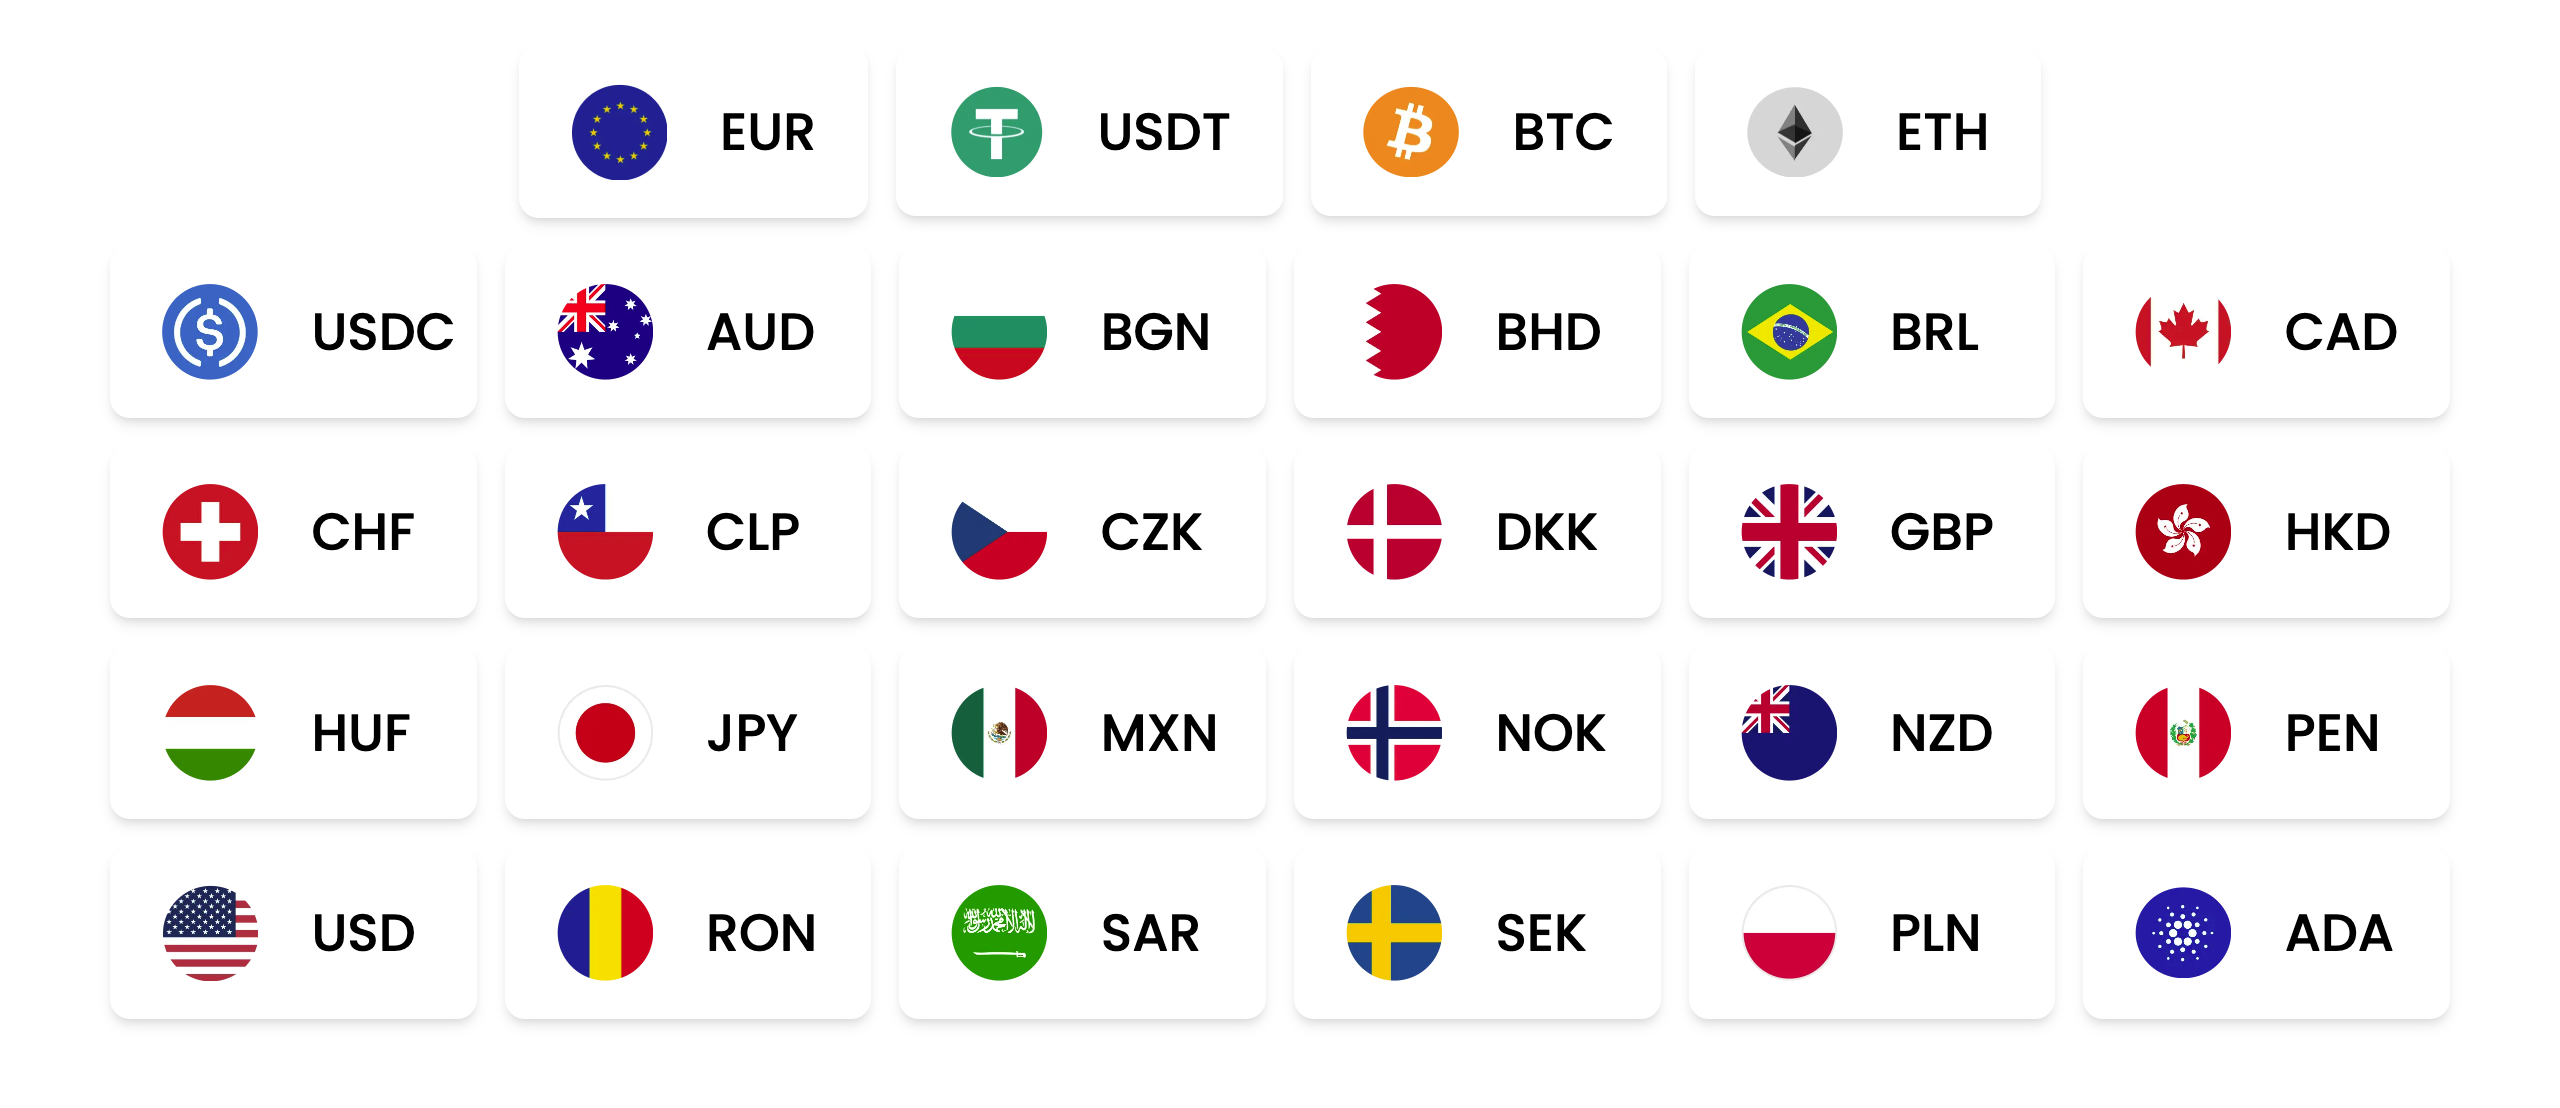Select the European Union flag icon
This screenshot has height=1108, width=2560.
619,132
